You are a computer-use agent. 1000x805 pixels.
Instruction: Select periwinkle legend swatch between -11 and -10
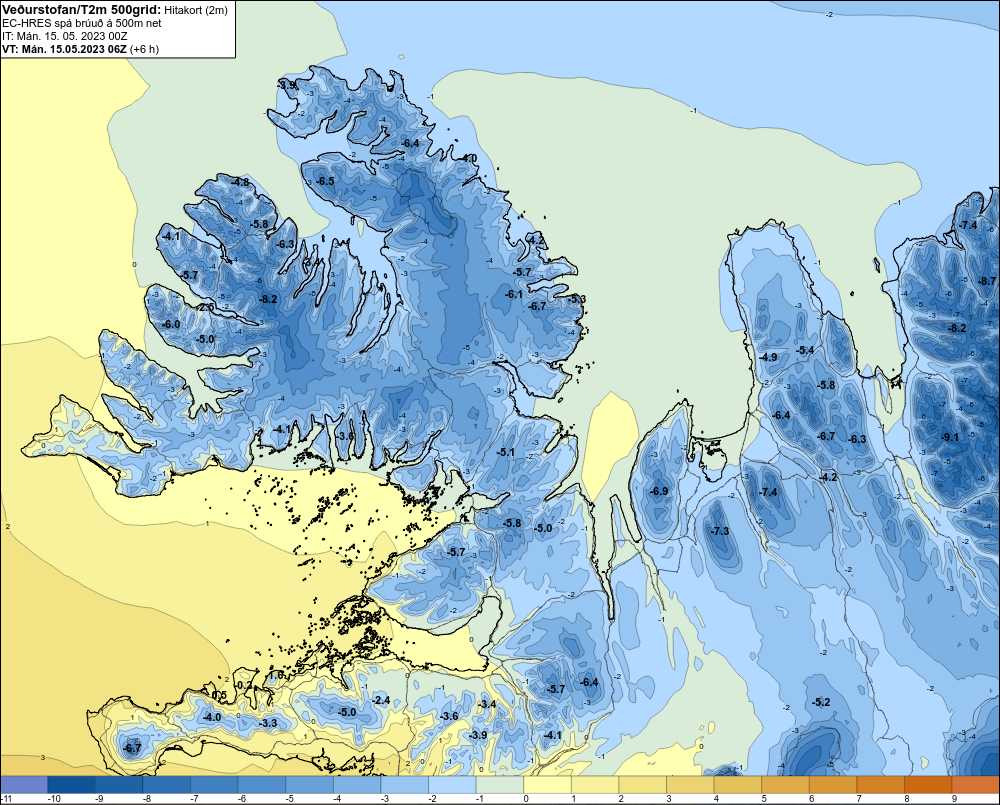tap(24, 785)
